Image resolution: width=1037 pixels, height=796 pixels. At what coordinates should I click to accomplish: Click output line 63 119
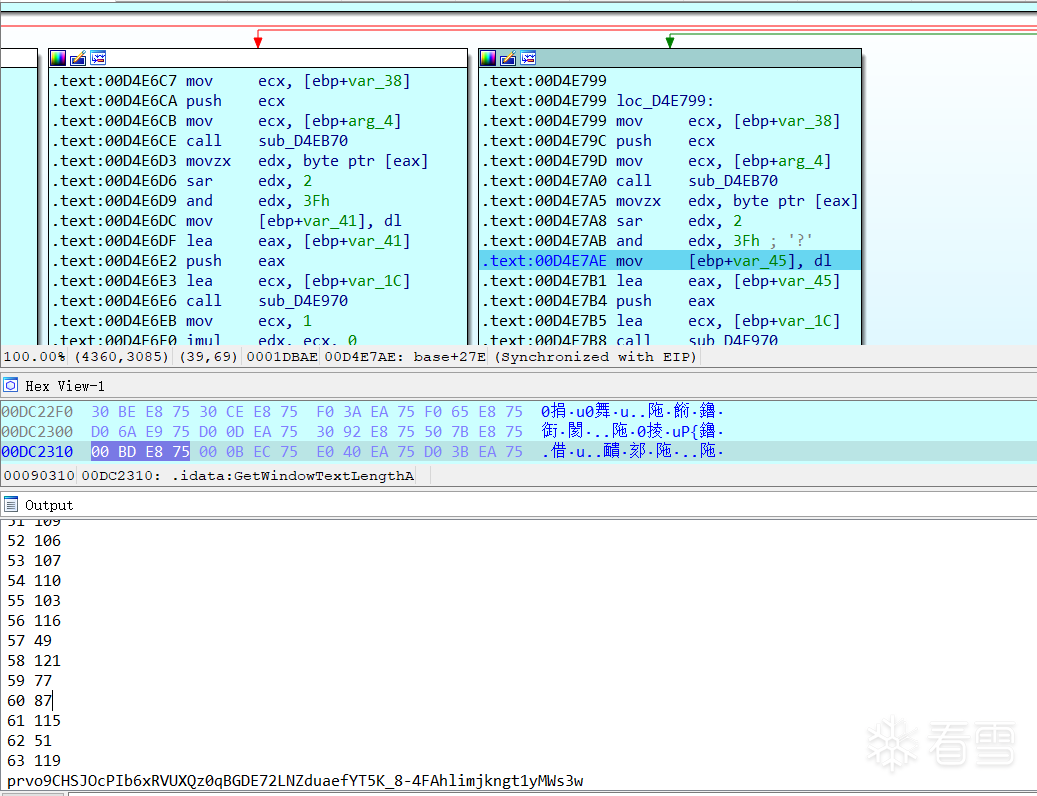tap(34, 760)
